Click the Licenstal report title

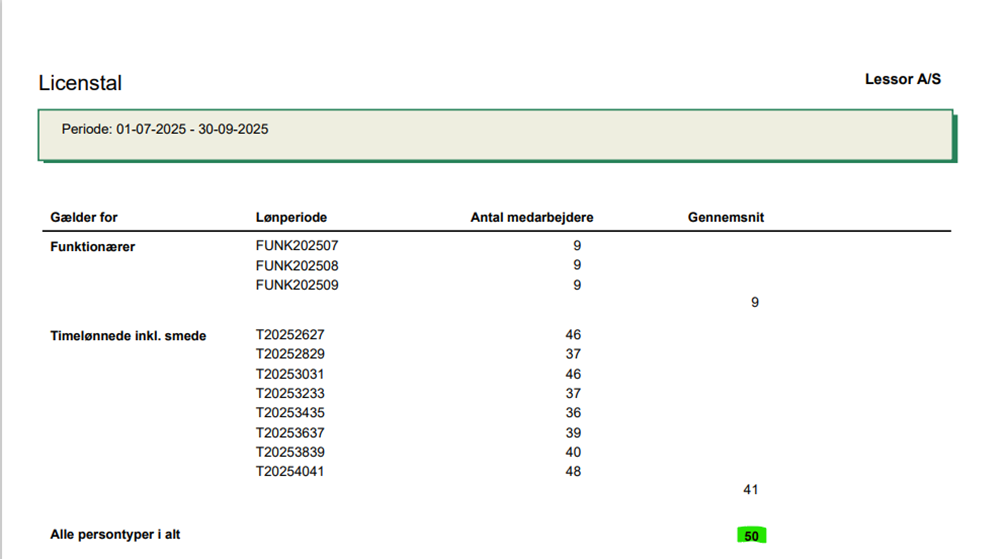point(80,84)
